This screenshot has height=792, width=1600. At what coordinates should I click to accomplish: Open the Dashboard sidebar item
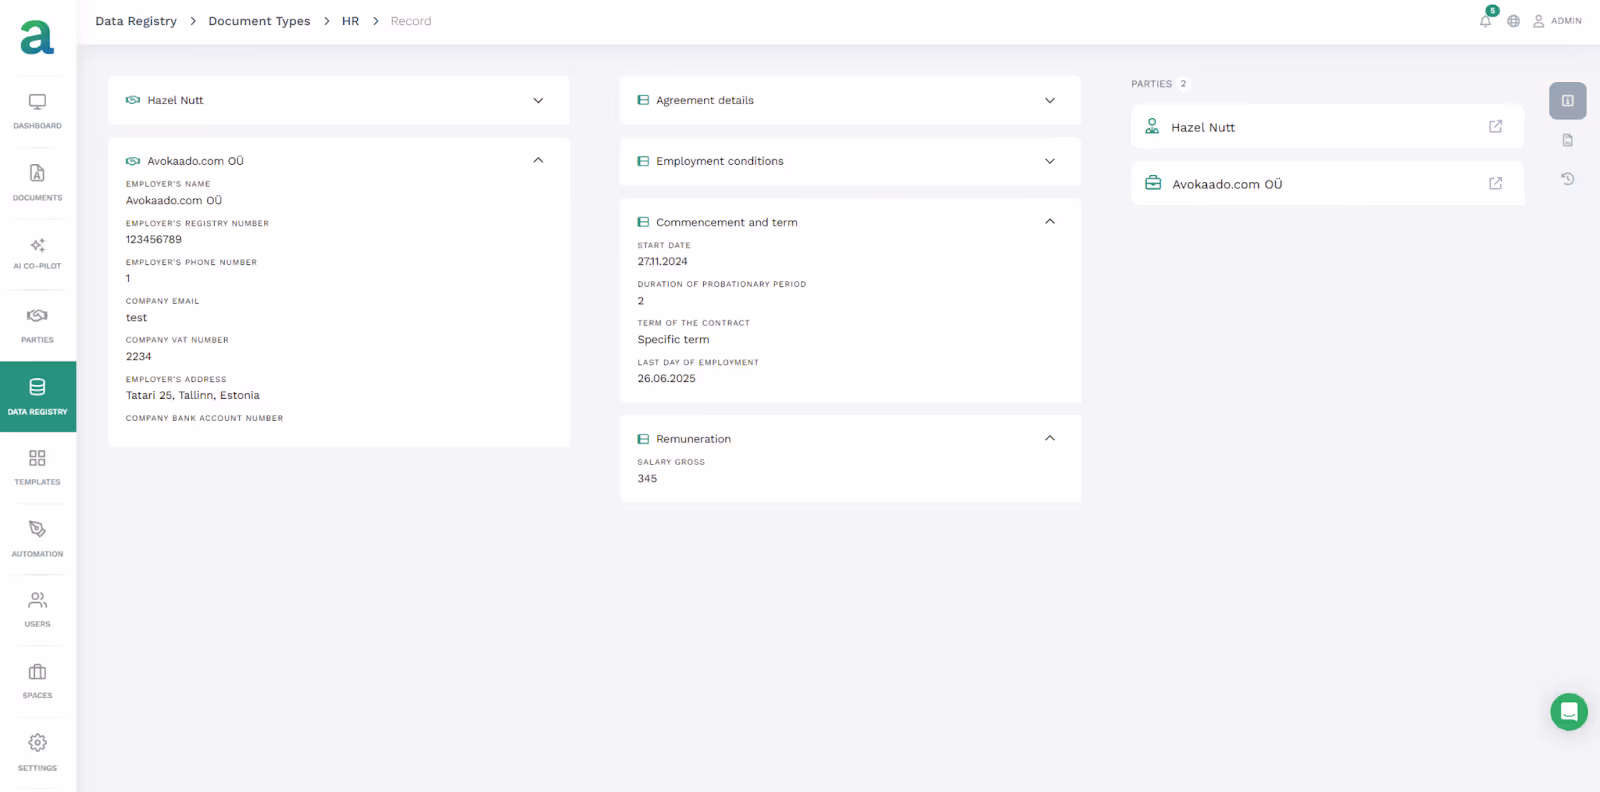tap(37, 111)
